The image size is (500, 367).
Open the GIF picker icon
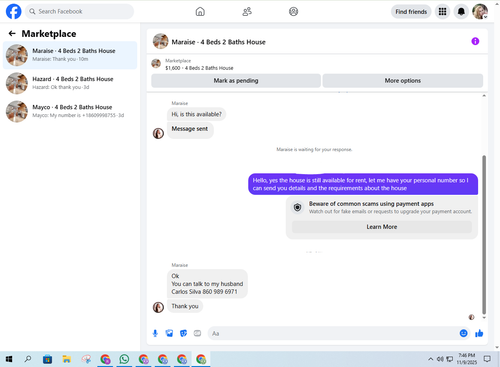pyautogui.click(x=197, y=333)
